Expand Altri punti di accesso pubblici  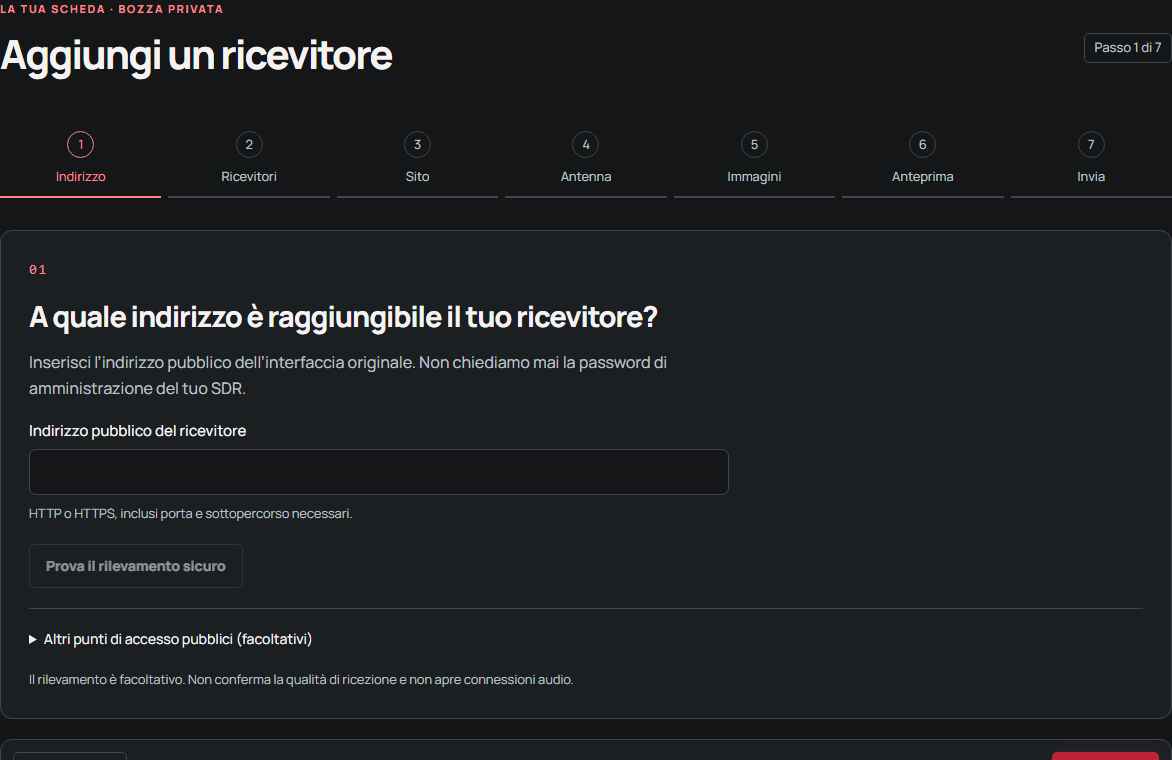(x=170, y=639)
